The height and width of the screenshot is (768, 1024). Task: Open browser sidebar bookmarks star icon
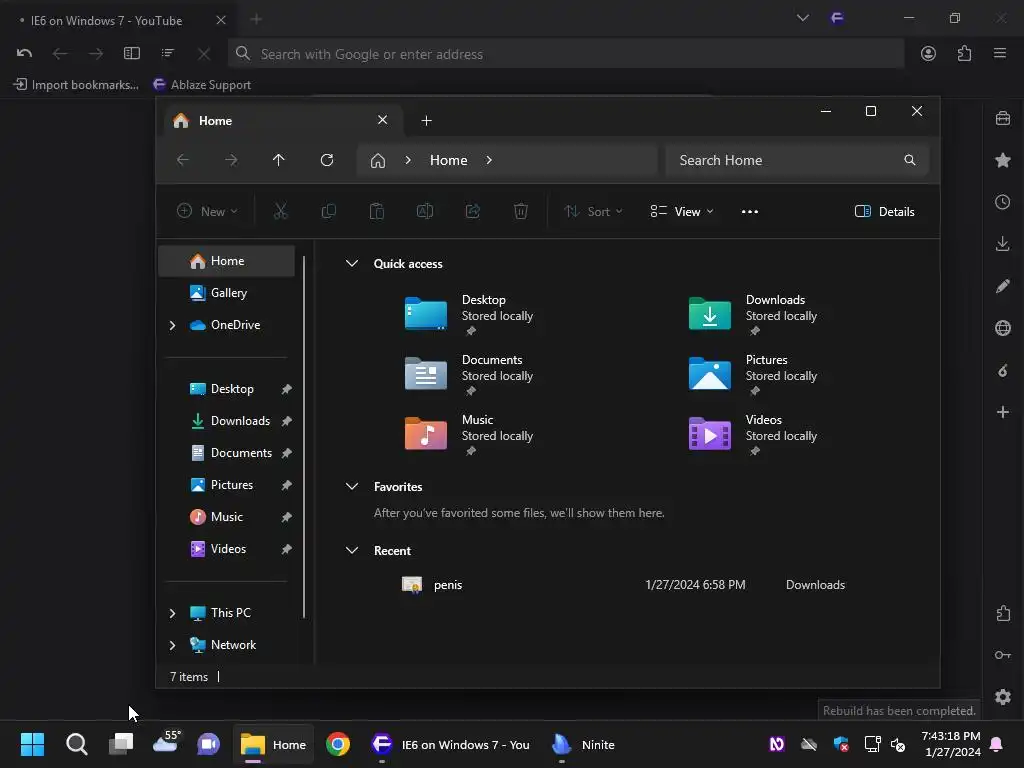pyautogui.click(x=1003, y=160)
